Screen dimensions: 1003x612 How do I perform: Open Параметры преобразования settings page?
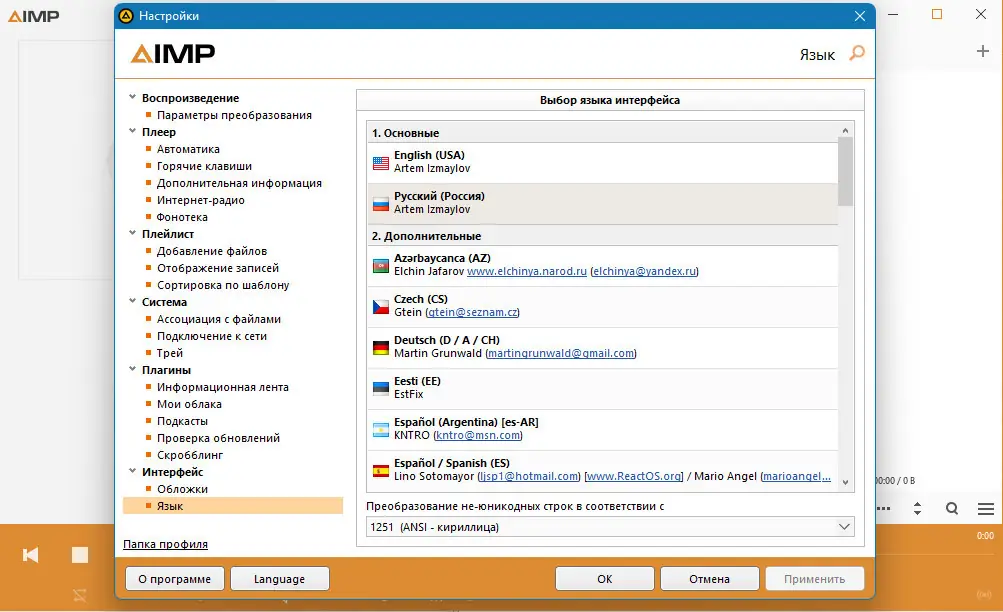[x=234, y=115]
